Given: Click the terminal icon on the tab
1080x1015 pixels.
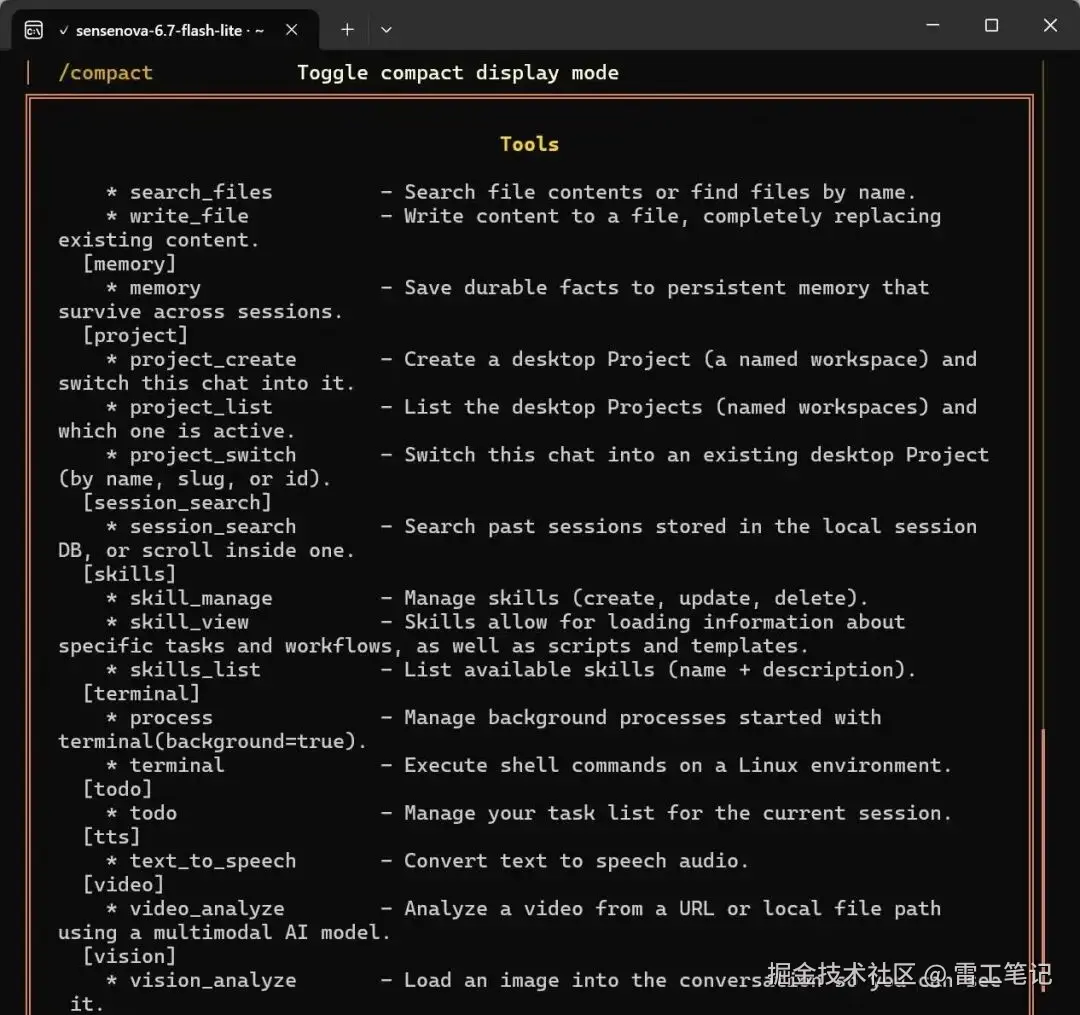Looking at the screenshot, I should [x=33, y=30].
